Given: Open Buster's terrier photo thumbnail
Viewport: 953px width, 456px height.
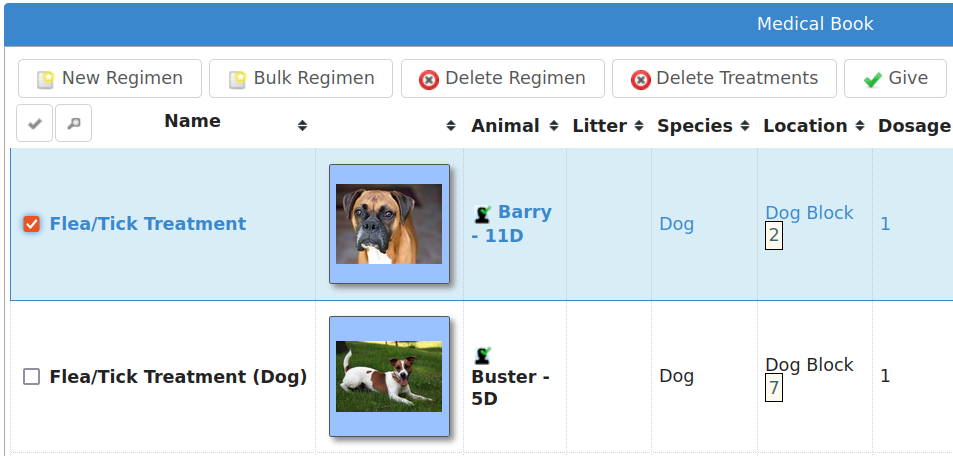Looking at the screenshot, I should [x=389, y=376].
